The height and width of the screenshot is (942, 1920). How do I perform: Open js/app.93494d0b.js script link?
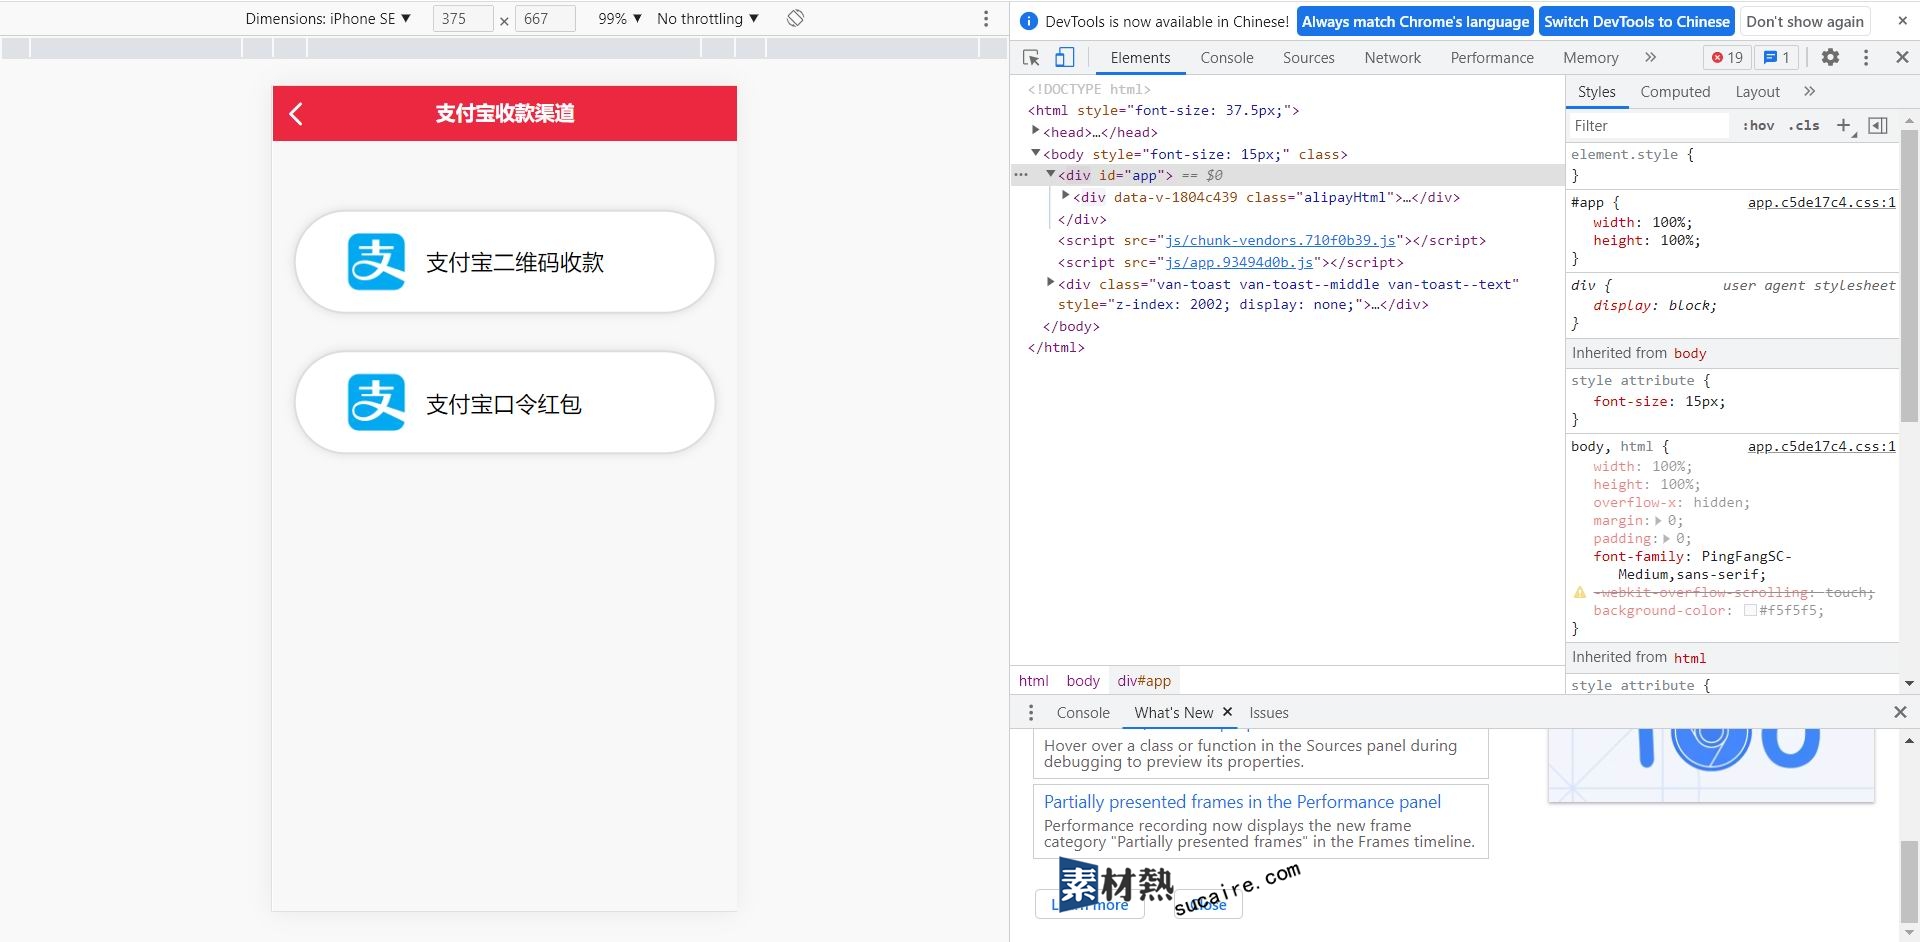(x=1239, y=262)
